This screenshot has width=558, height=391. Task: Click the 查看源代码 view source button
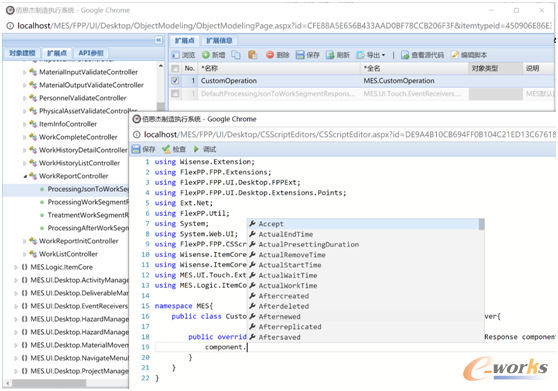point(422,55)
